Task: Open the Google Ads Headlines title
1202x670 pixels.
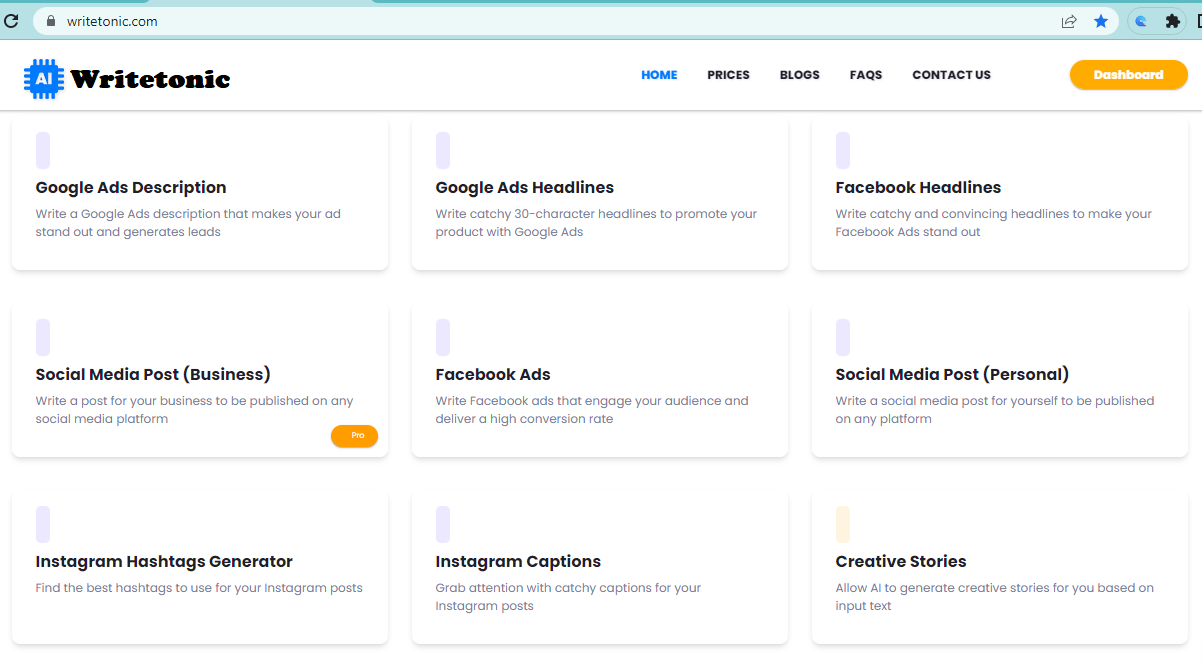Action: click(x=525, y=188)
